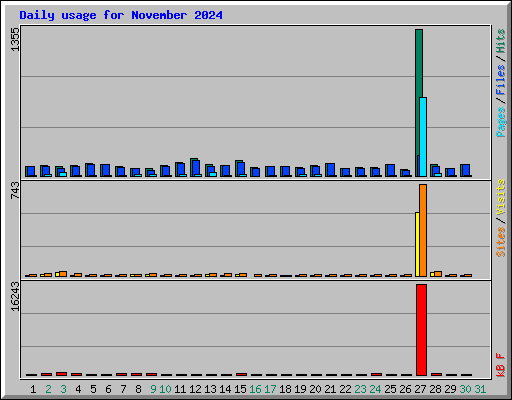Image resolution: width=512 pixels, height=400 pixels.
Task: Click the cyan Pages bar on day 27
Action: [423, 137]
